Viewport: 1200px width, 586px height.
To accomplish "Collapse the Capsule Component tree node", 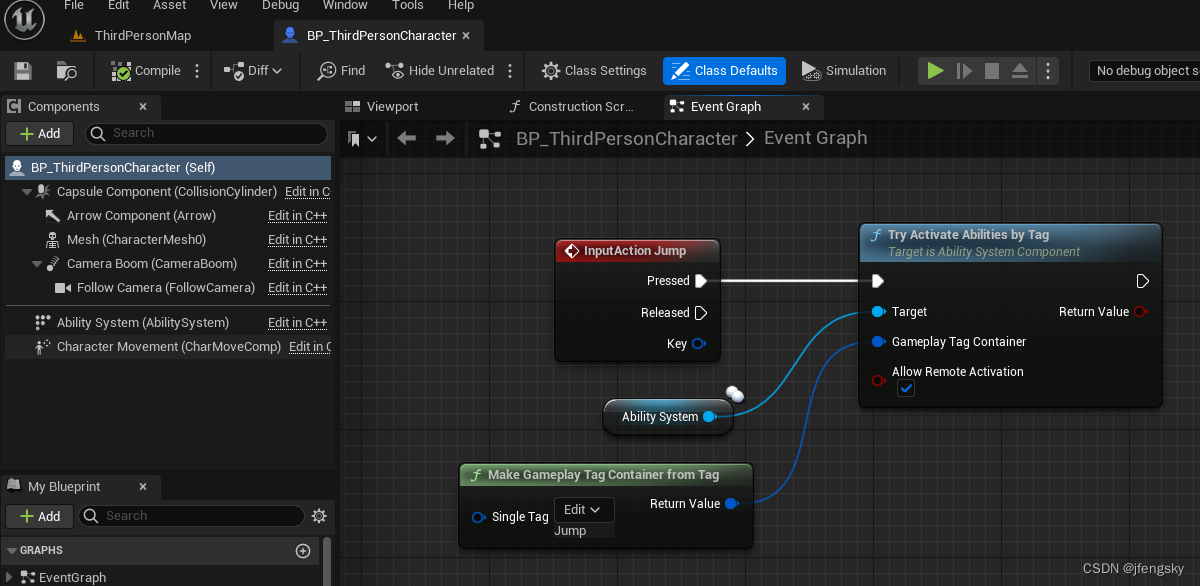I will pos(27,191).
